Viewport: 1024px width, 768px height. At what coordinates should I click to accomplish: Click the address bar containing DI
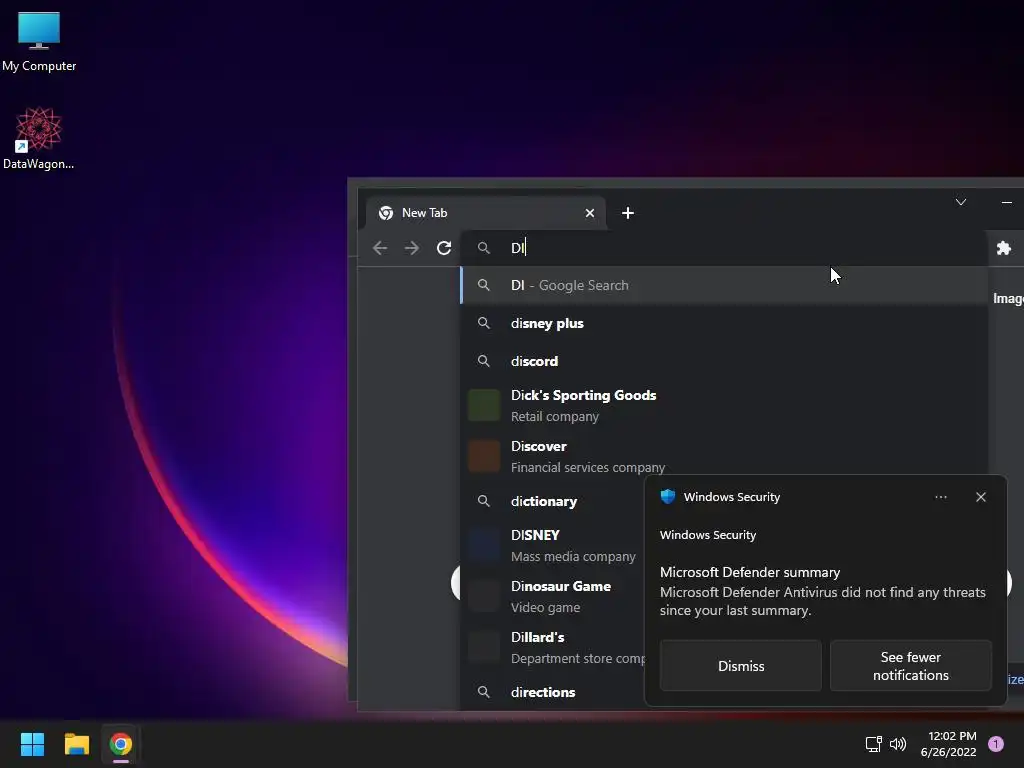(x=724, y=248)
